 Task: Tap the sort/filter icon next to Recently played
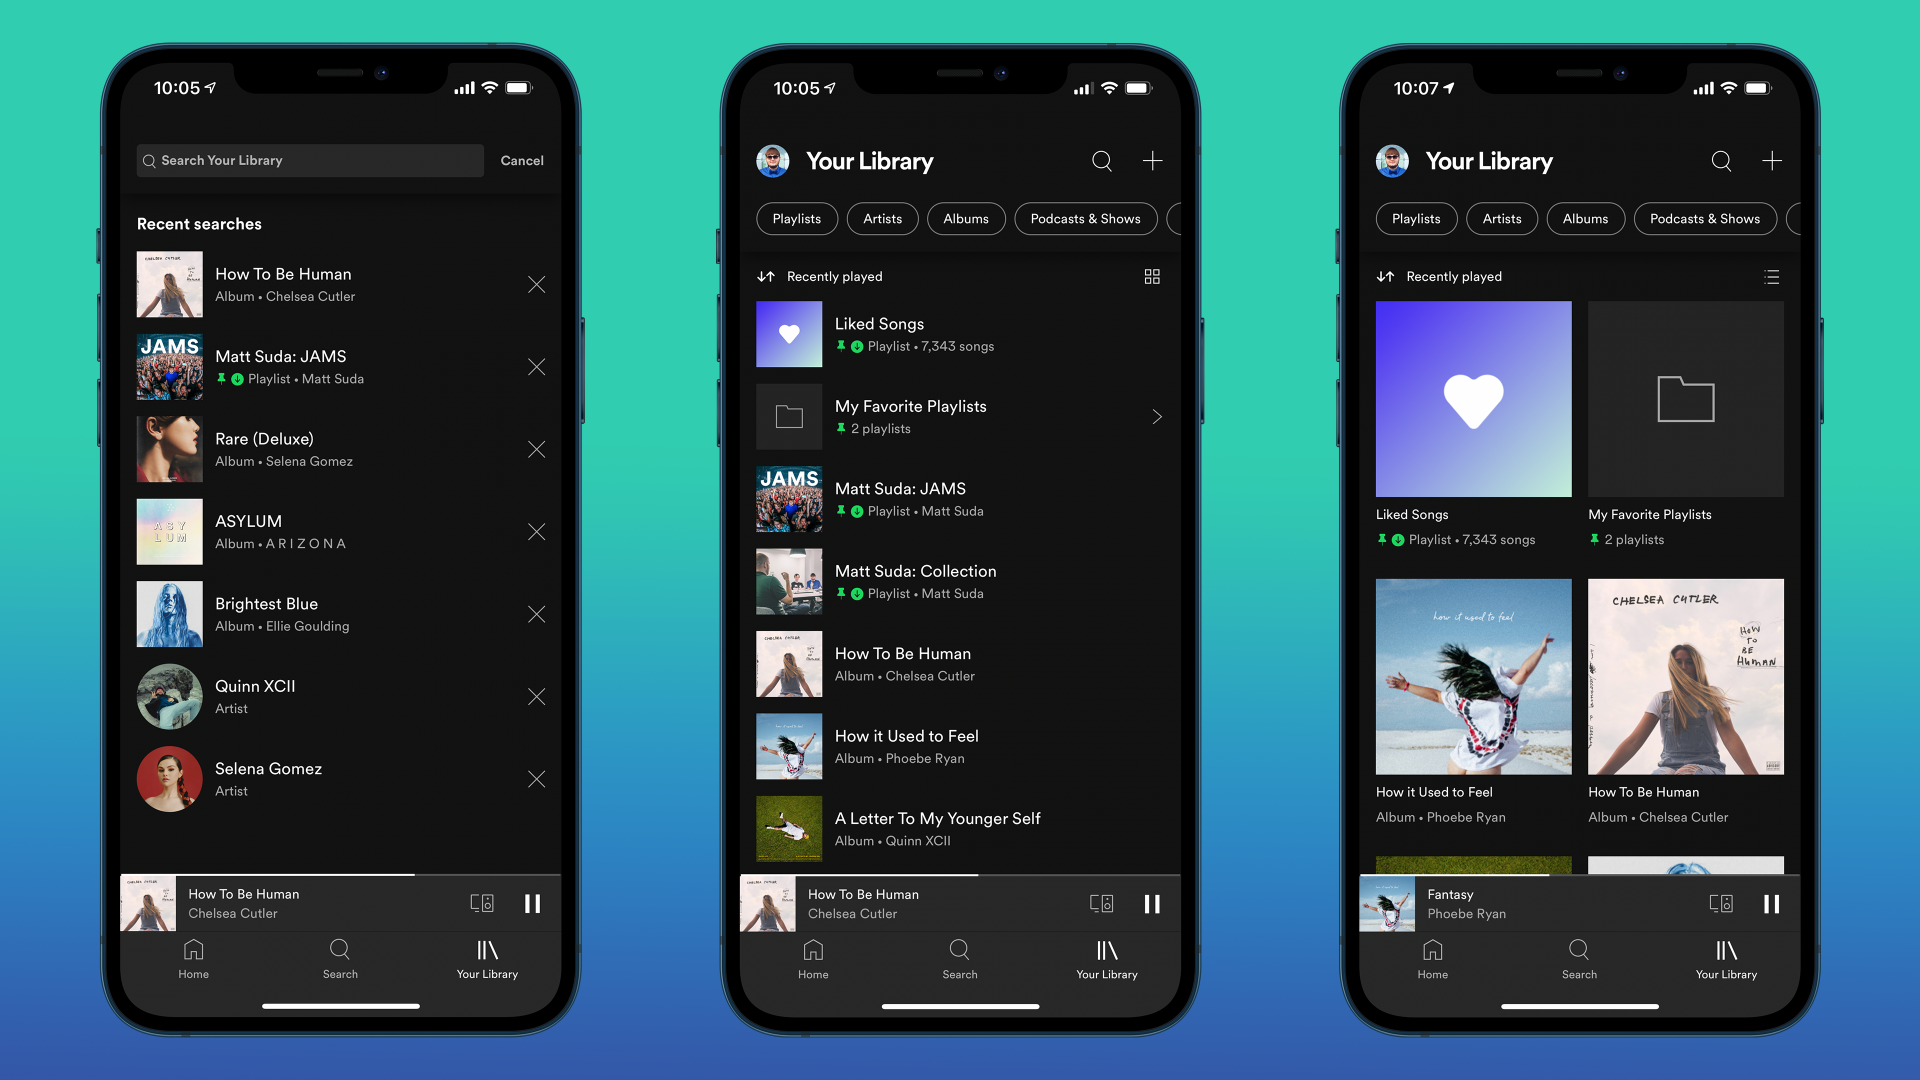[767, 276]
